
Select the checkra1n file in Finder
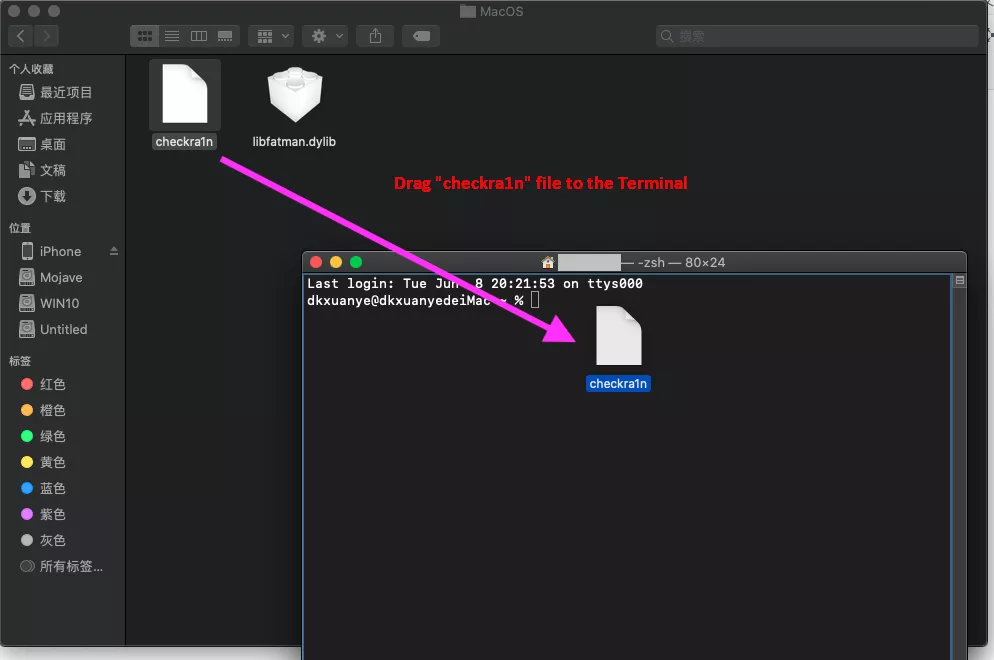(184, 95)
